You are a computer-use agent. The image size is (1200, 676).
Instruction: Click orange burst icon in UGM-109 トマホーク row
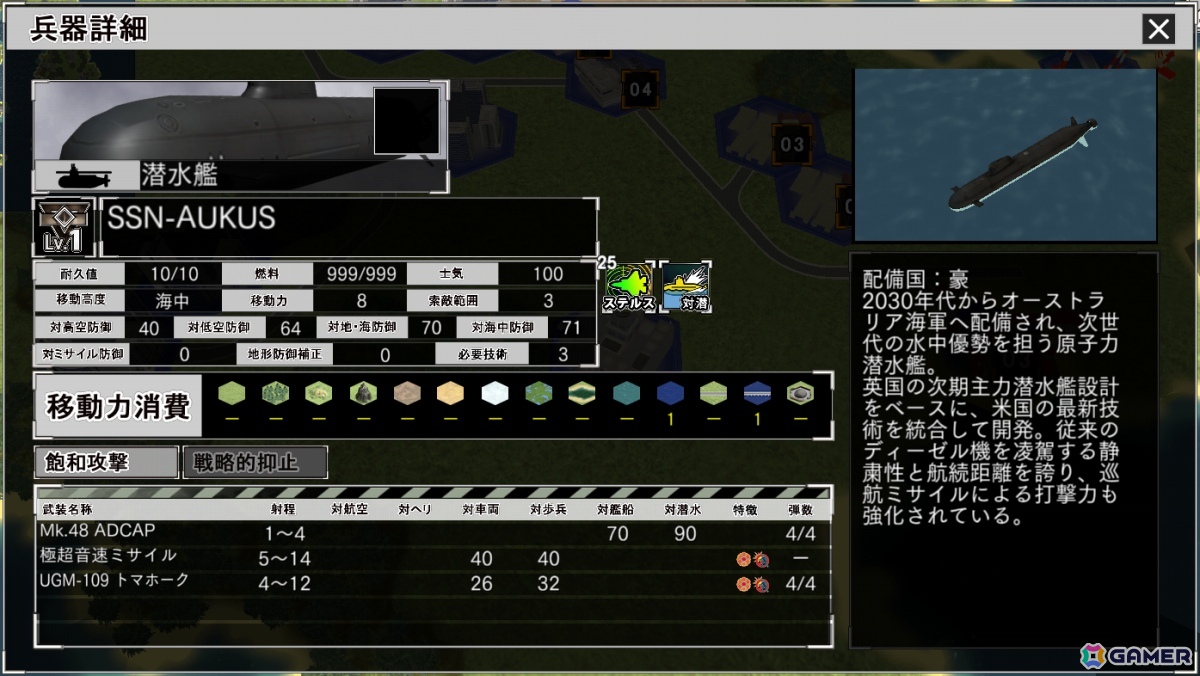(745, 584)
